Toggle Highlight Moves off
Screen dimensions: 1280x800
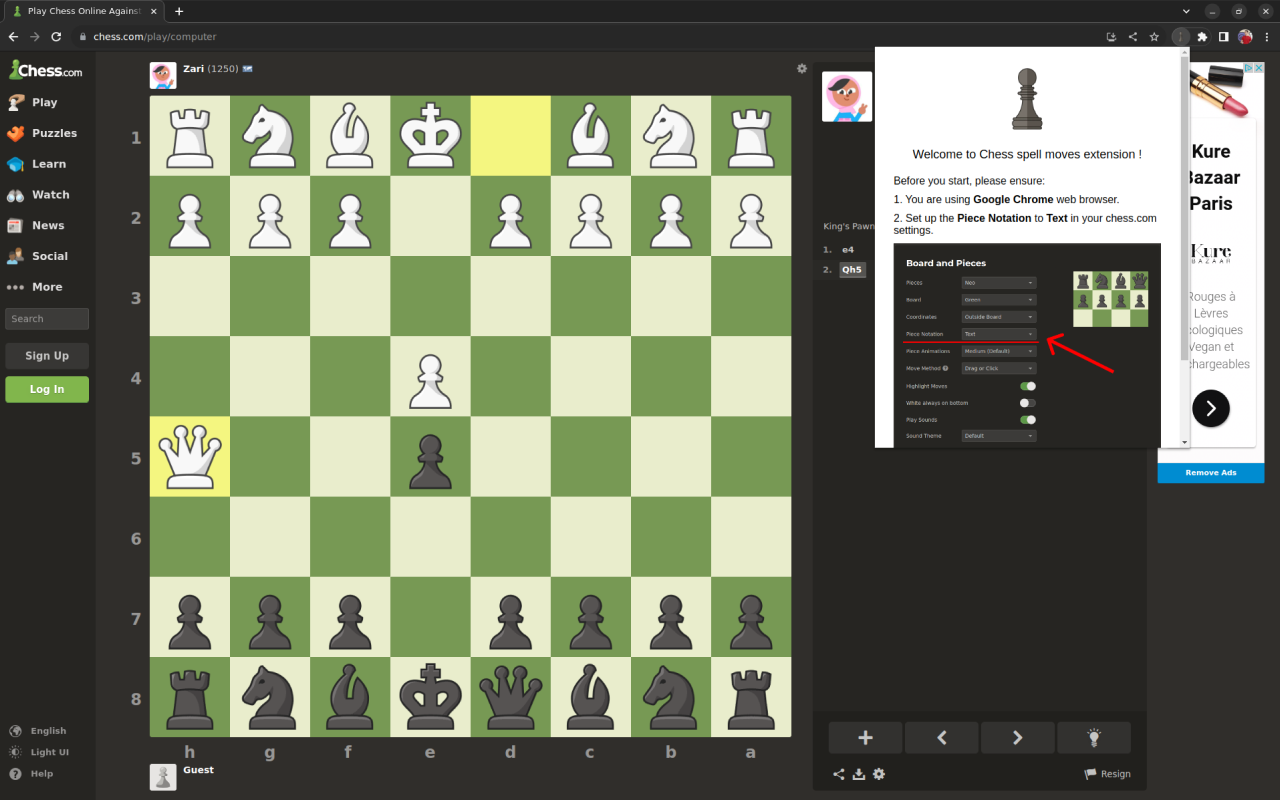tap(1028, 386)
